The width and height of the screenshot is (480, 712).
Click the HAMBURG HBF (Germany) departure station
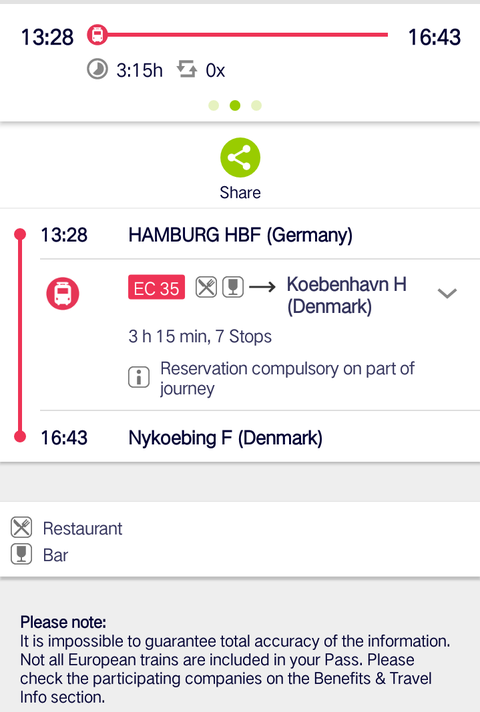point(240,235)
